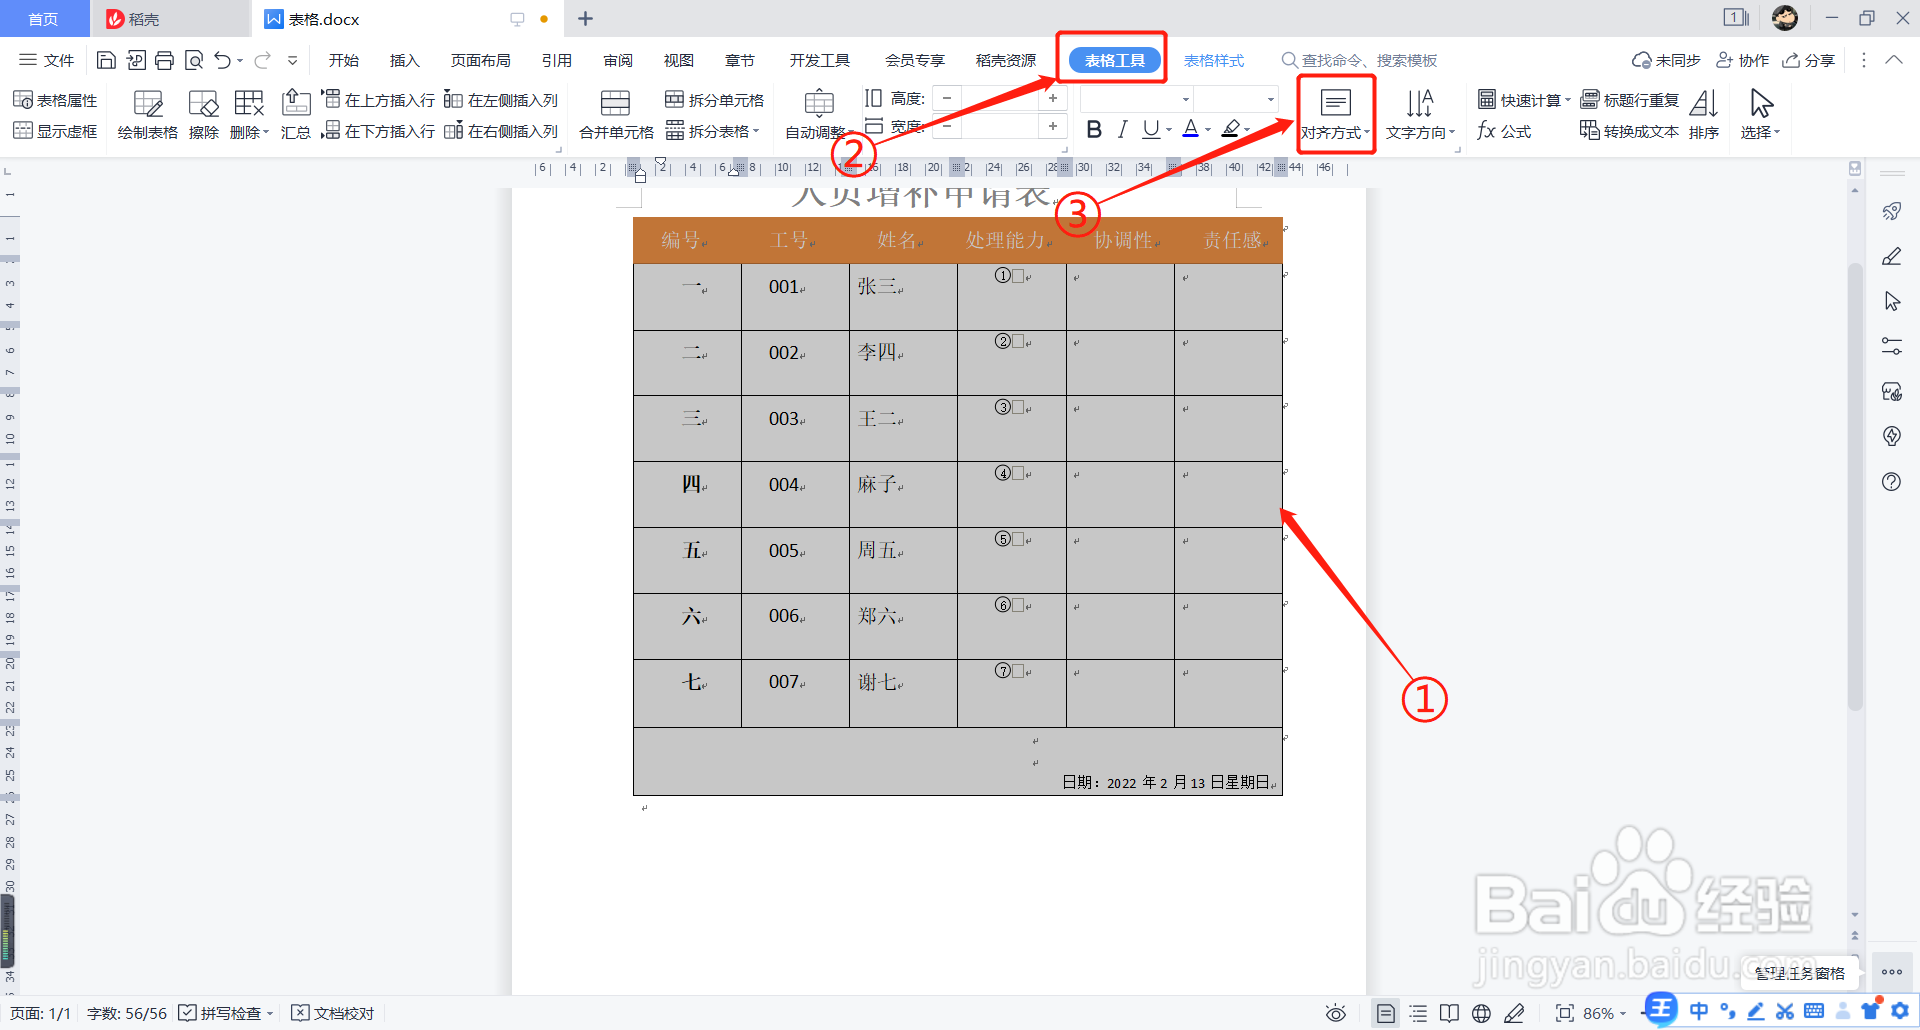Select the 绘制表格 drawing tool
Screen dimensions: 1920x1030
pos(147,113)
